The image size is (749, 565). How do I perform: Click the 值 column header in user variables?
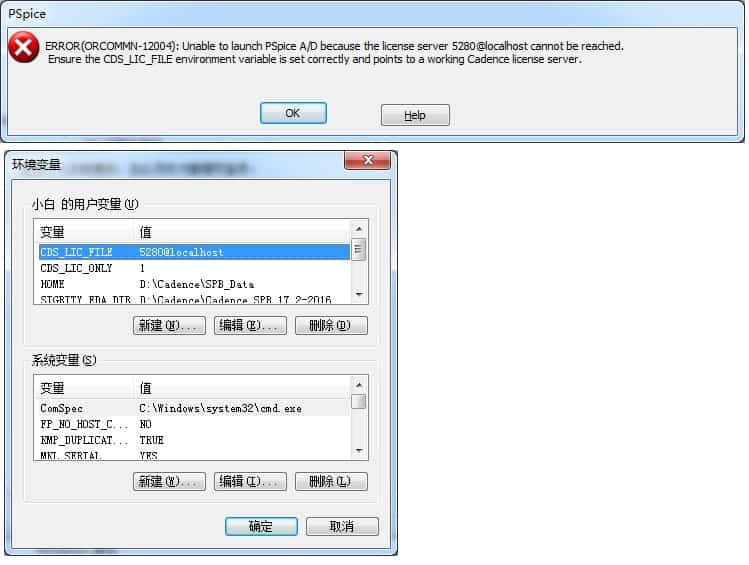244,232
